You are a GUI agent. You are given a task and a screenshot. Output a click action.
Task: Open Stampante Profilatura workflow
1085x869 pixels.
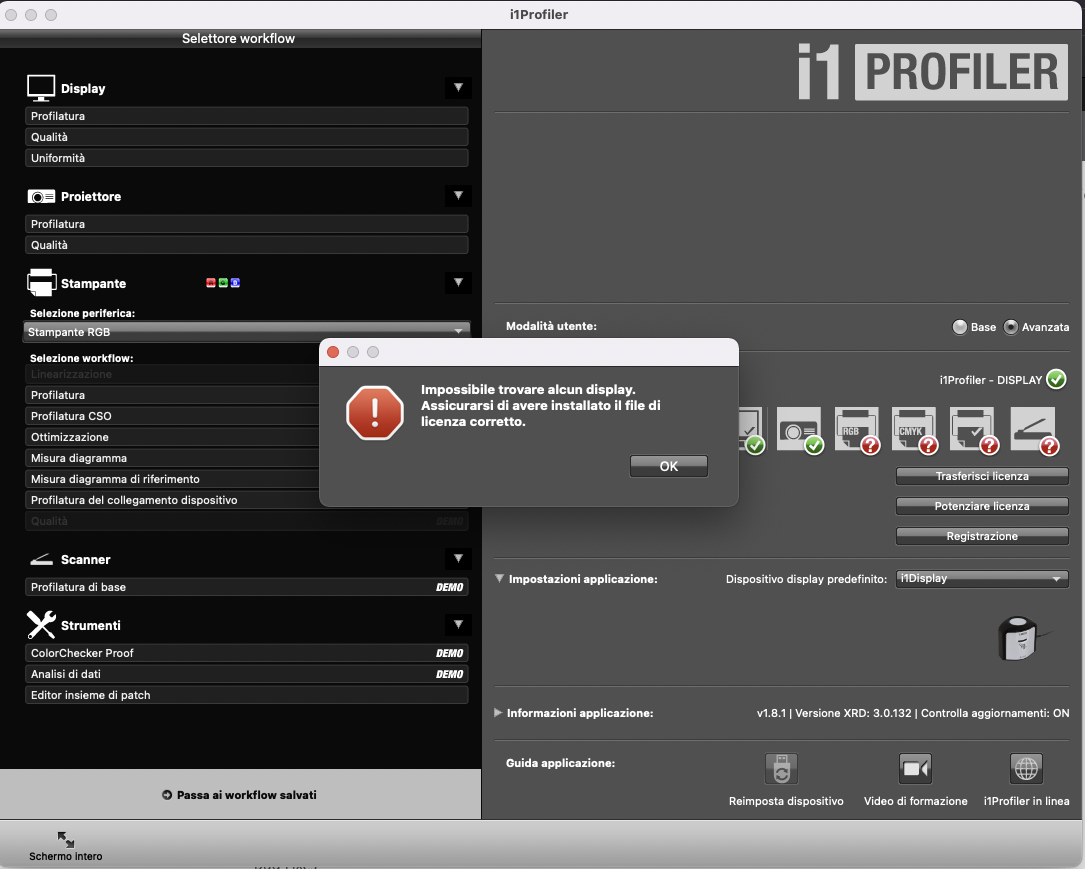(x=172, y=394)
